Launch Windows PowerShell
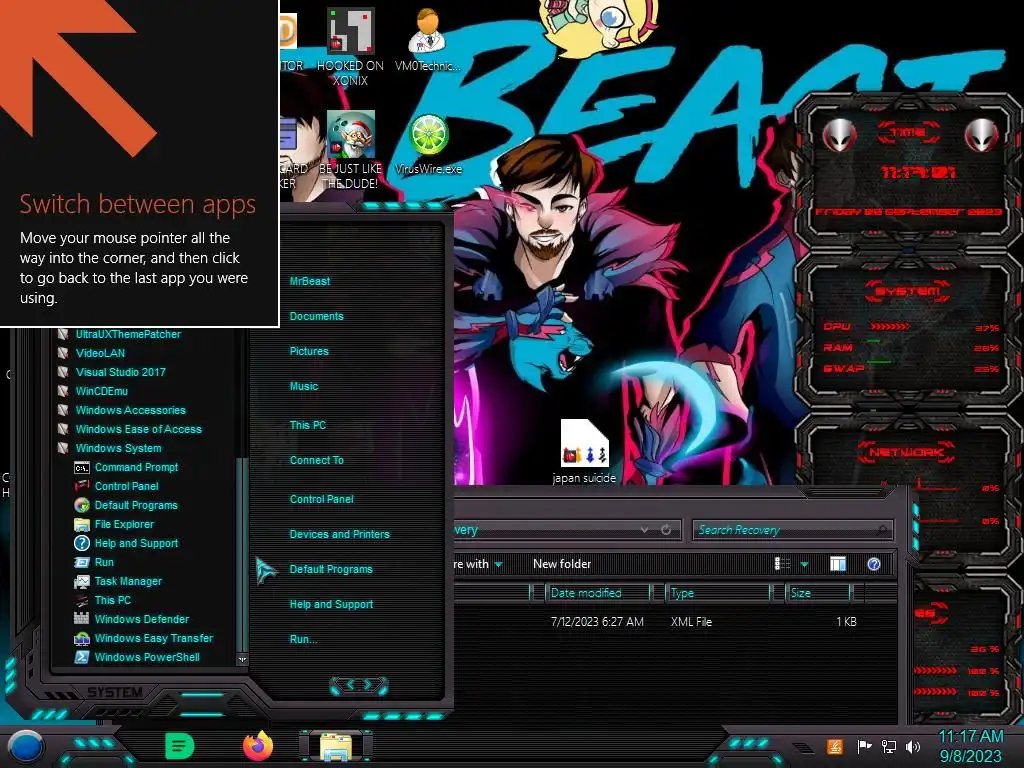Screen dimensions: 1024x768 (x=147, y=657)
